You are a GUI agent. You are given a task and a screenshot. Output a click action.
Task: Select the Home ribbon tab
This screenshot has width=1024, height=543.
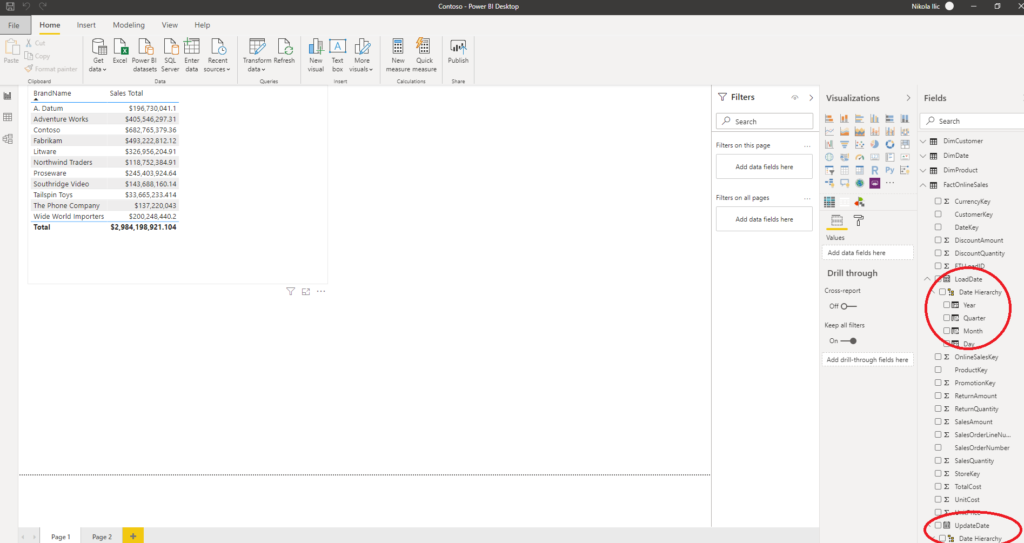tap(50, 25)
